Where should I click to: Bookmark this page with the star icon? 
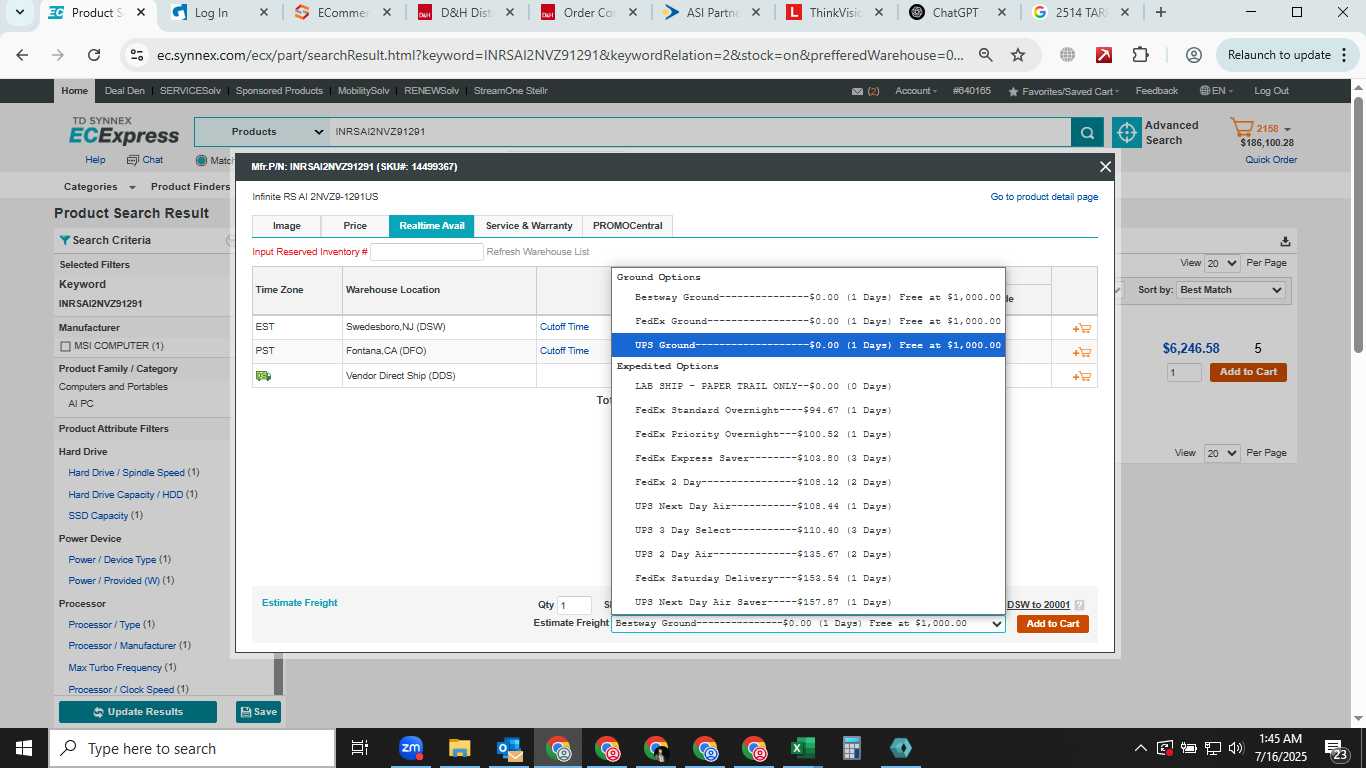pos(1018,55)
